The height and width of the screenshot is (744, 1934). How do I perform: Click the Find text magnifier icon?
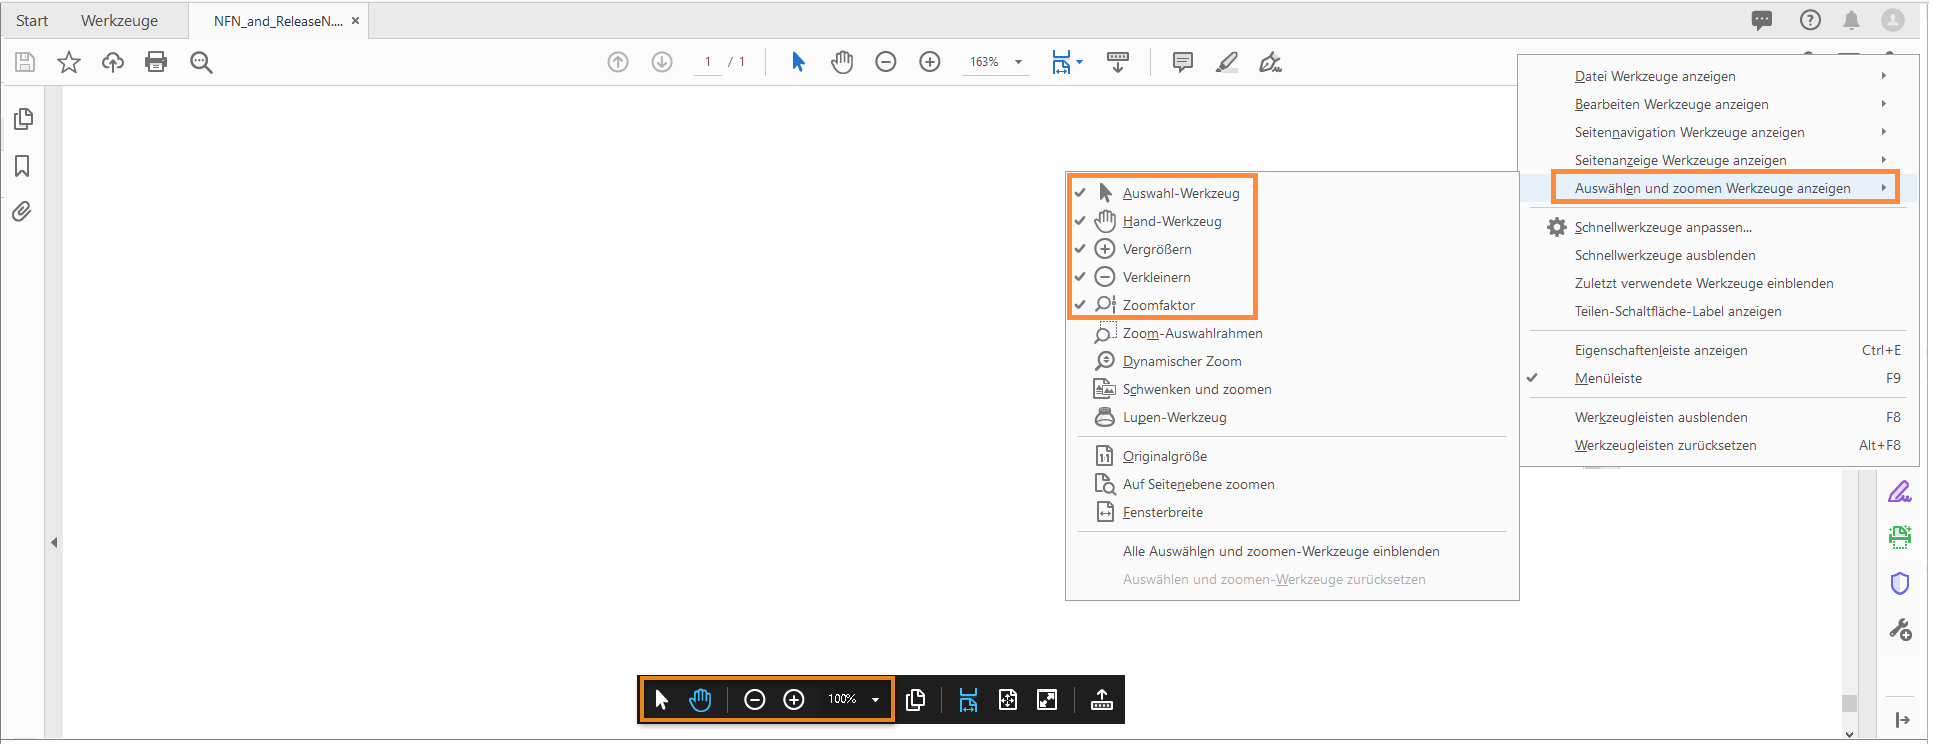pos(201,62)
